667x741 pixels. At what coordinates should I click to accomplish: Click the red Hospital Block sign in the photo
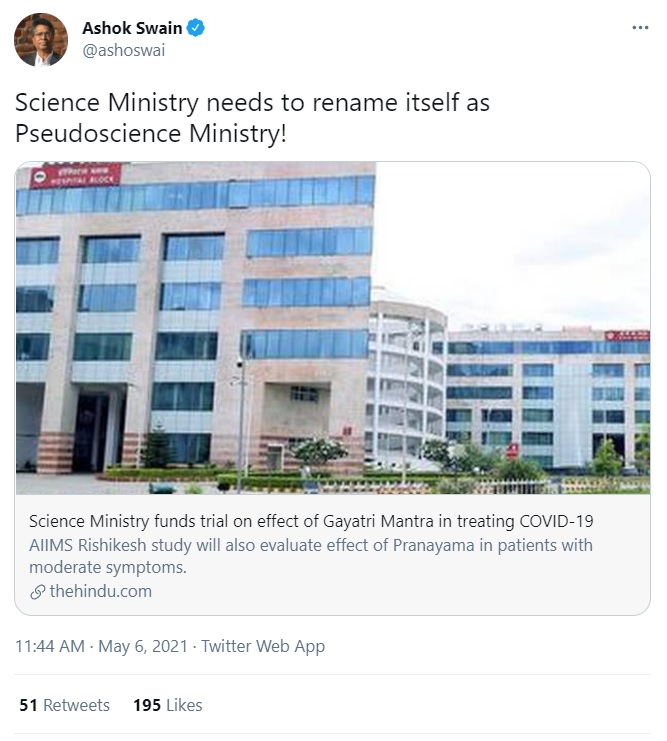[75, 177]
